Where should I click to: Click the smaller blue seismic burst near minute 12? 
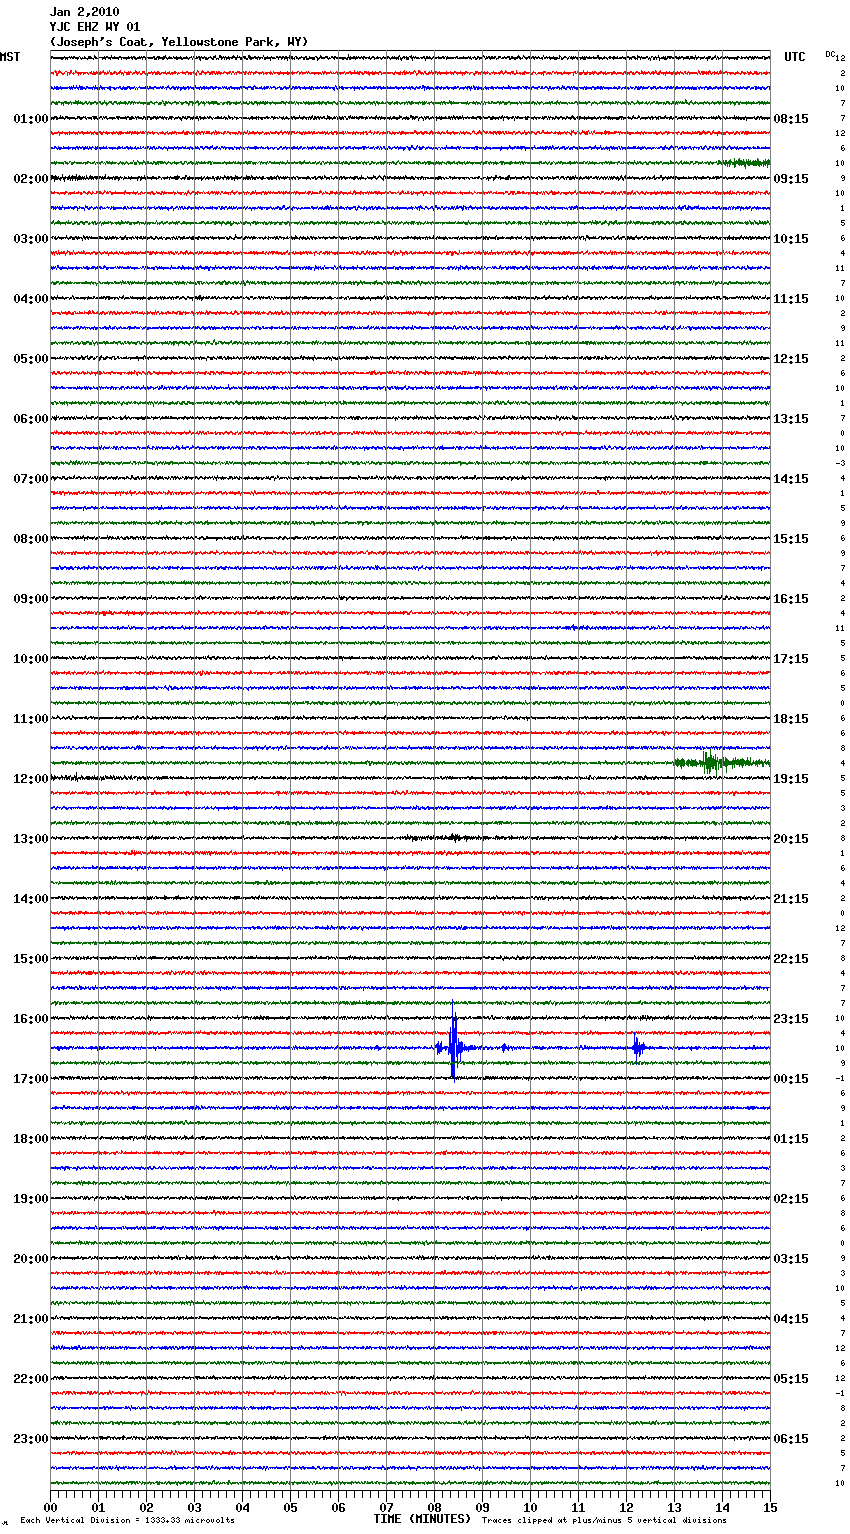pyautogui.click(x=637, y=1047)
